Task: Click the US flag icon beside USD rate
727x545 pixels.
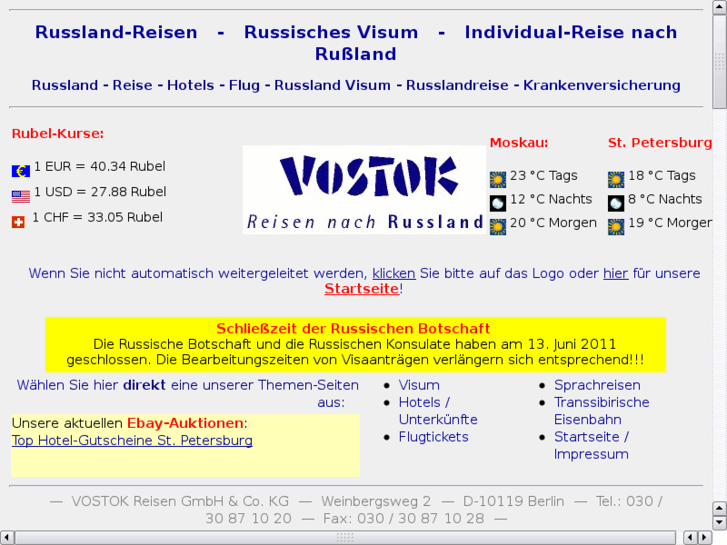Action: pyautogui.click(x=21, y=197)
